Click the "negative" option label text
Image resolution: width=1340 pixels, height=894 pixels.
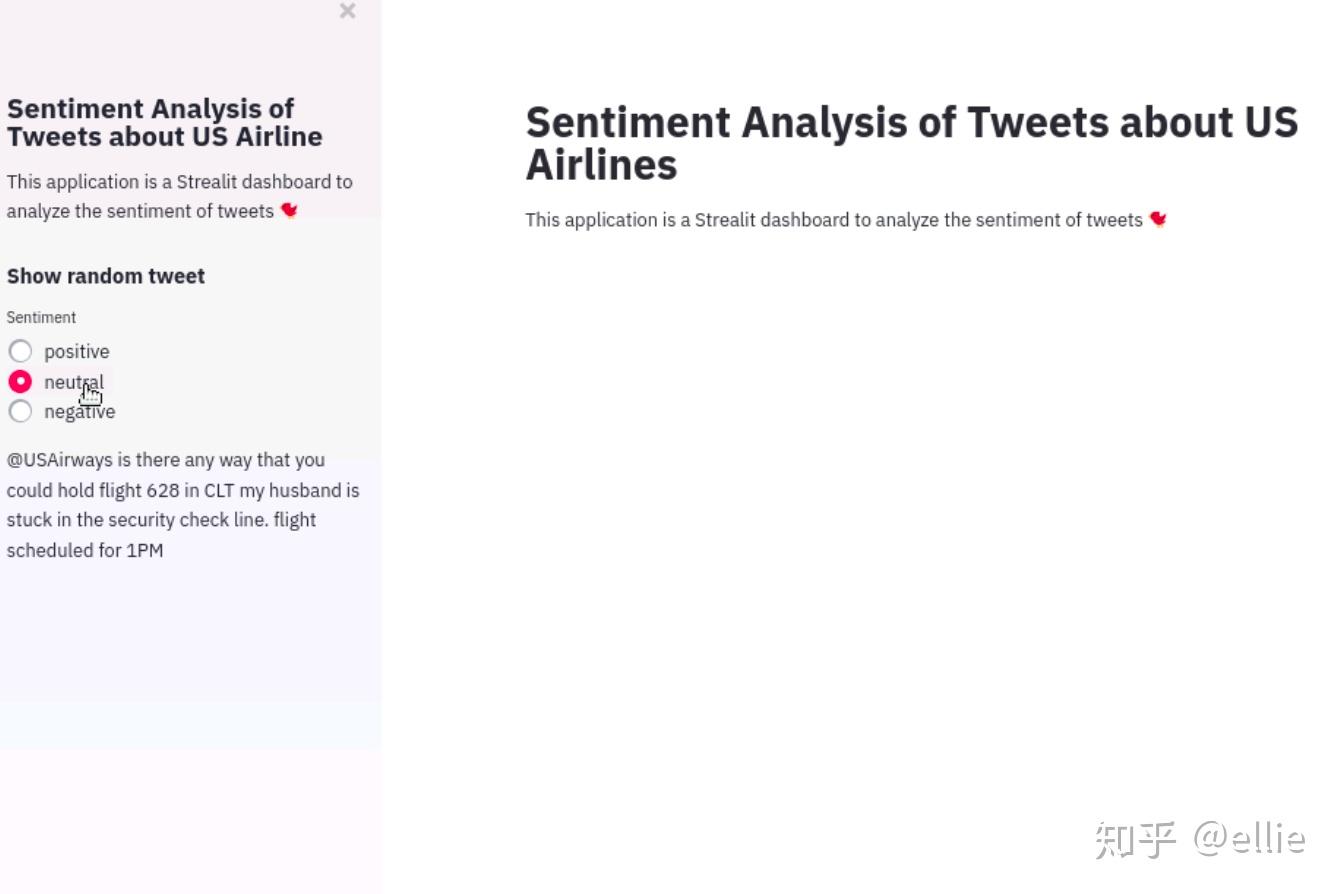click(80, 411)
